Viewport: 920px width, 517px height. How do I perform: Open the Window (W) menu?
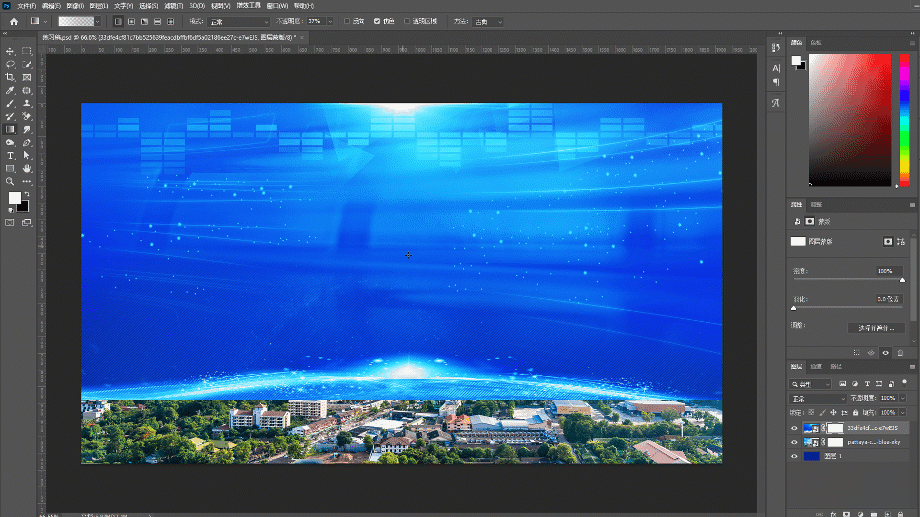coord(277,6)
